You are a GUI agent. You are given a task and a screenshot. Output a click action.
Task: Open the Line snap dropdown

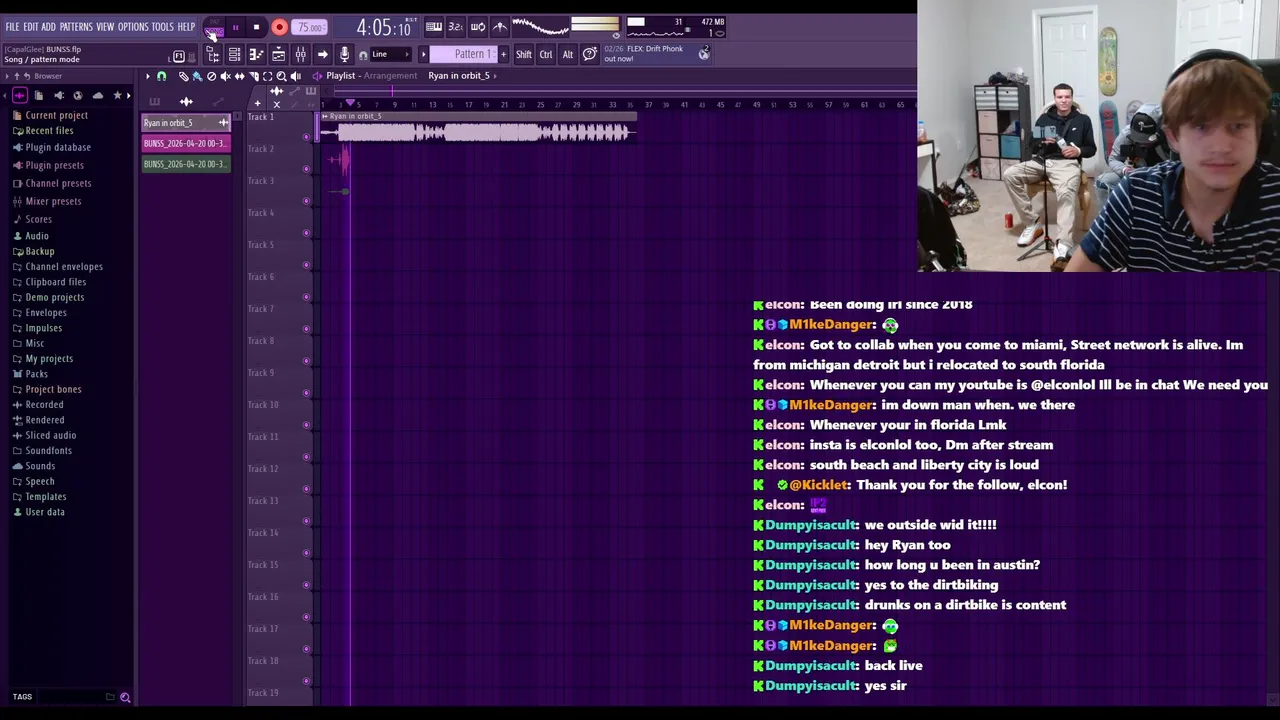click(x=391, y=54)
